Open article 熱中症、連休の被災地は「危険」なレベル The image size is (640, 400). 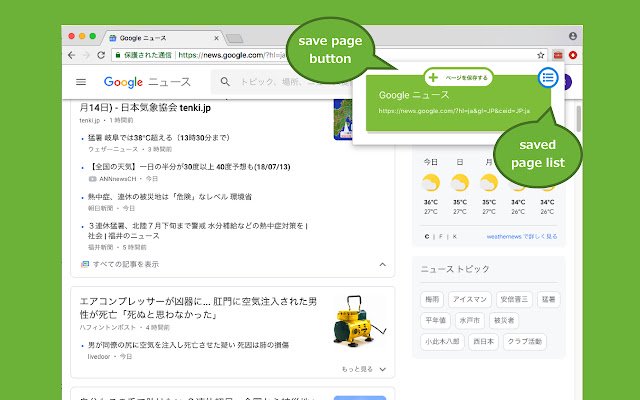pyautogui.click(x=170, y=197)
